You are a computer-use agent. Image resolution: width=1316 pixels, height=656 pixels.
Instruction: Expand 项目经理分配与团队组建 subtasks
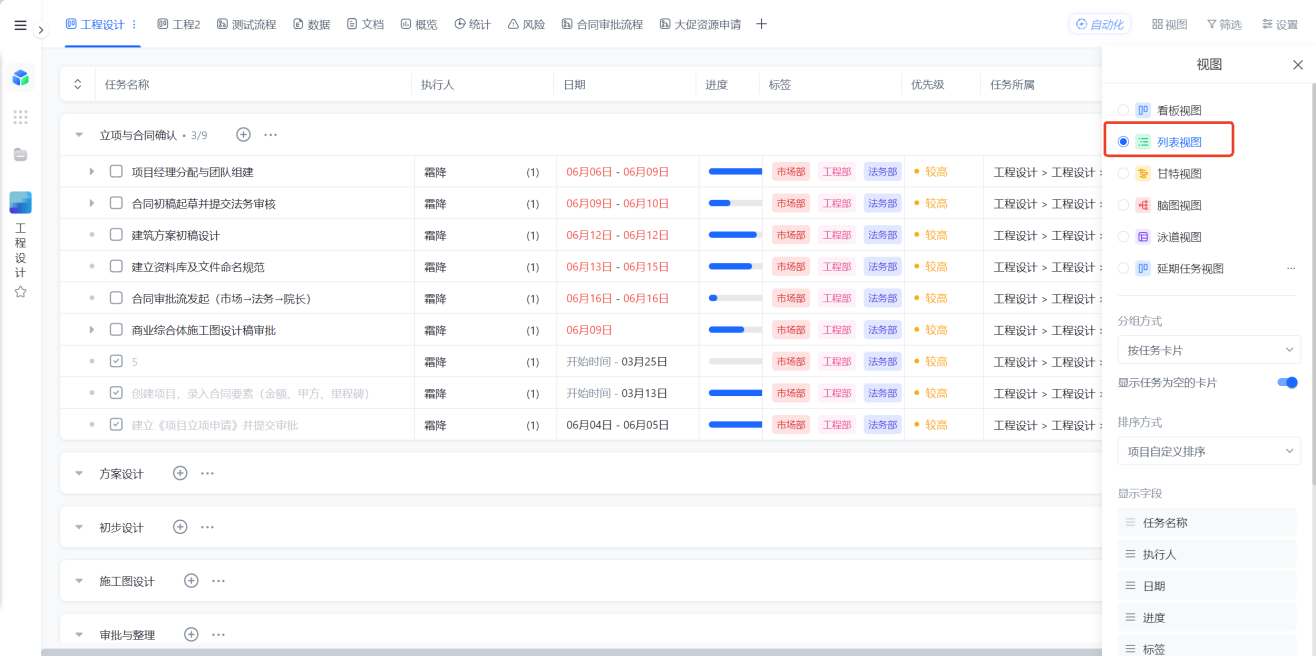[x=92, y=172]
